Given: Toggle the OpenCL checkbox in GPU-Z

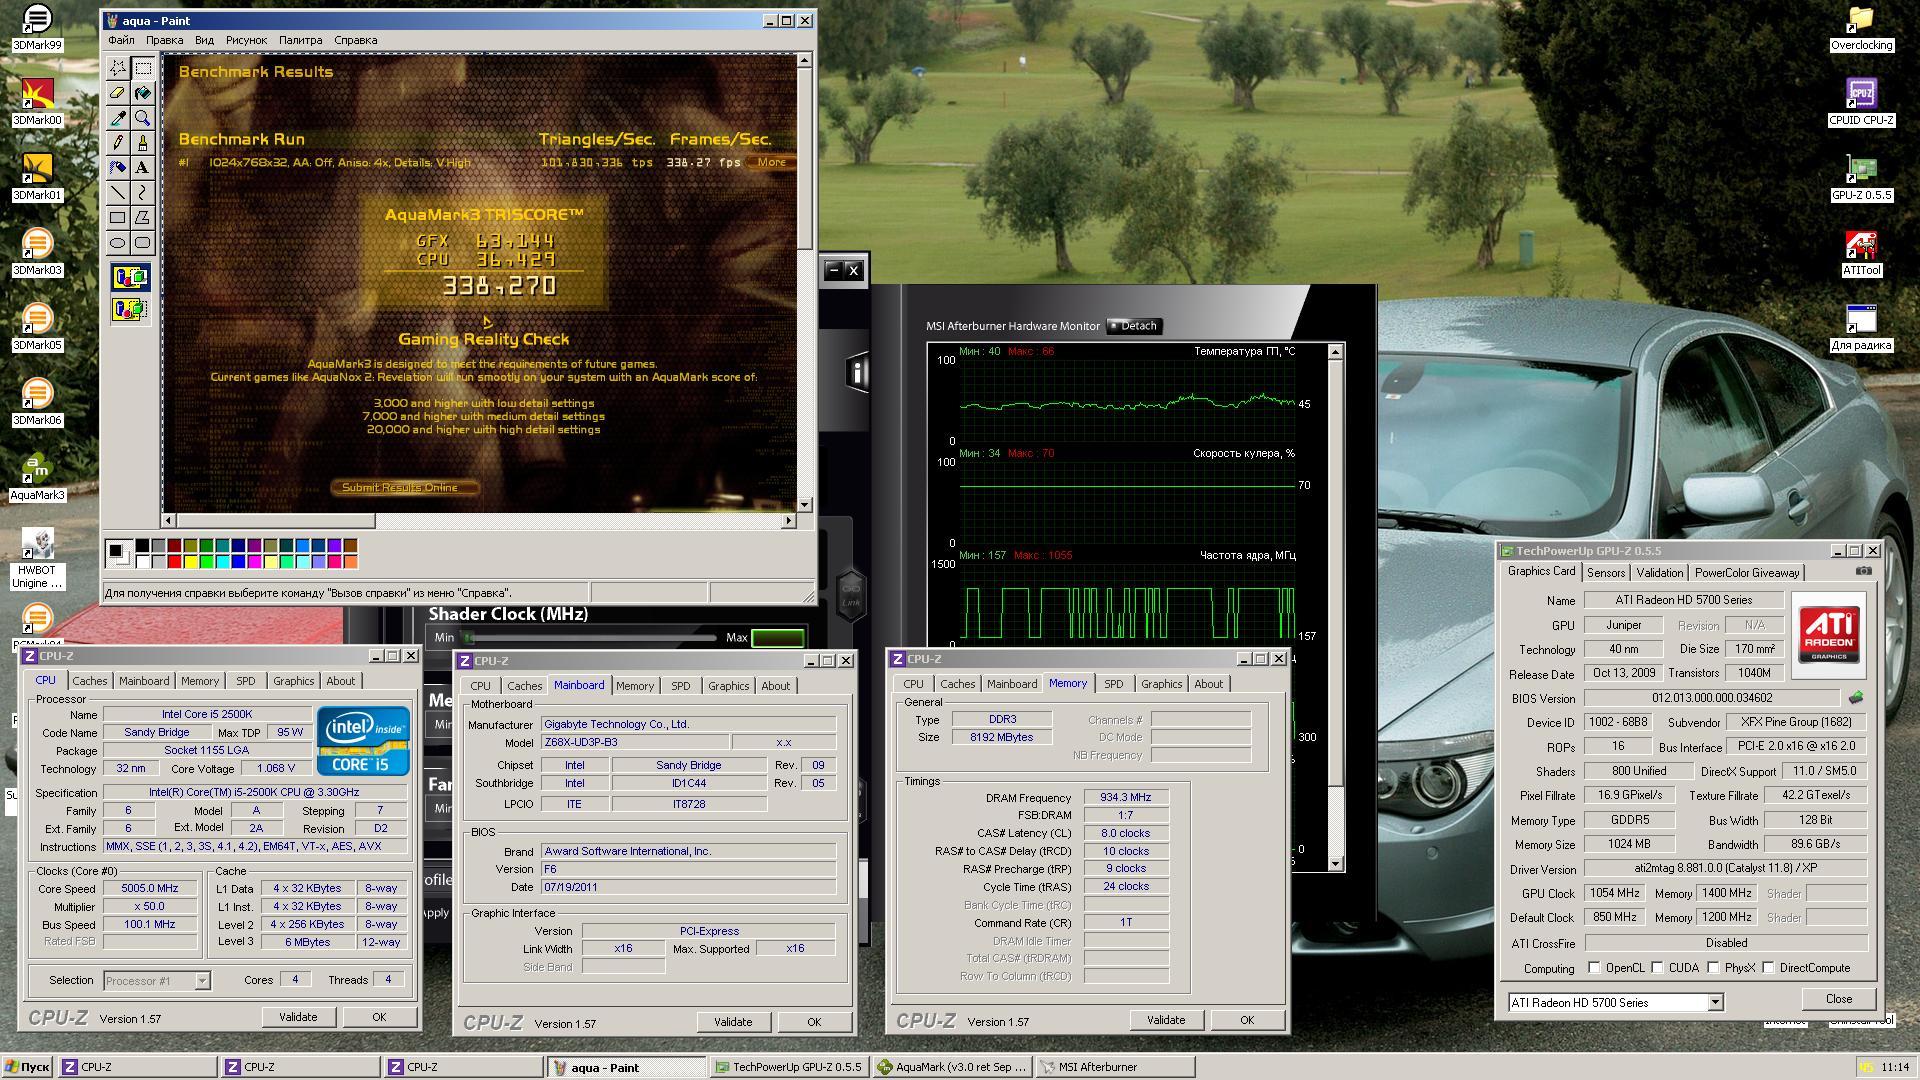Looking at the screenshot, I should tap(1594, 968).
